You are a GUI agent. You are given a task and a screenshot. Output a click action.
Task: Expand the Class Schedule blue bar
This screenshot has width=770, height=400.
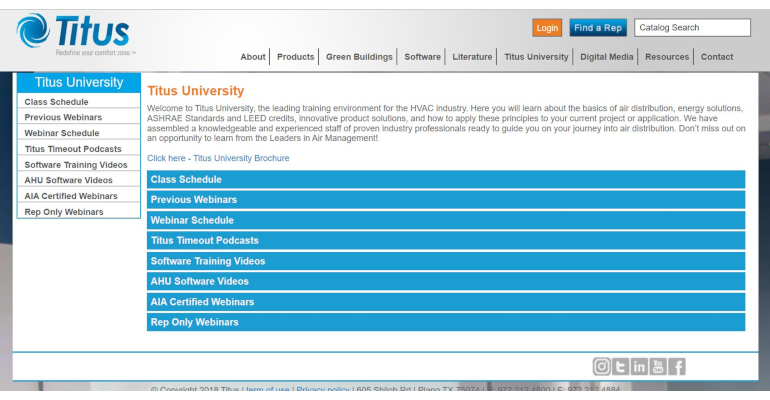point(446,180)
